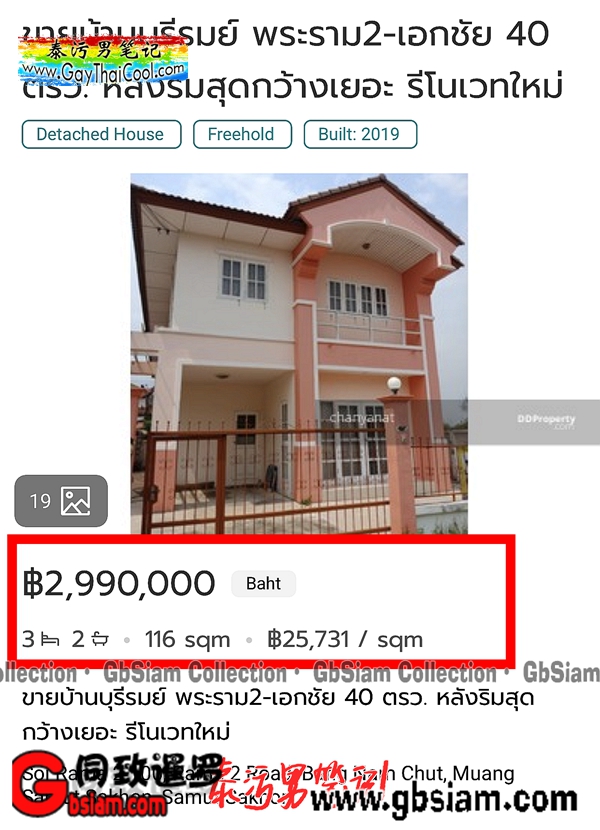Click the Built: 2019 tag
Image resolution: width=600 pixels, height=830 pixels.
click(360, 134)
